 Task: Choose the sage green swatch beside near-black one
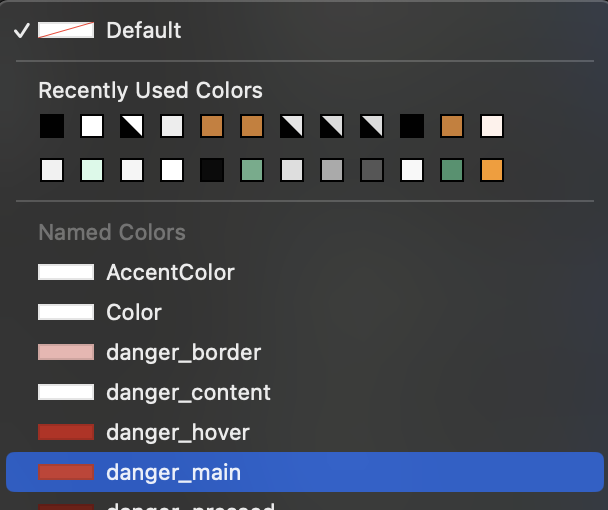click(x=252, y=170)
